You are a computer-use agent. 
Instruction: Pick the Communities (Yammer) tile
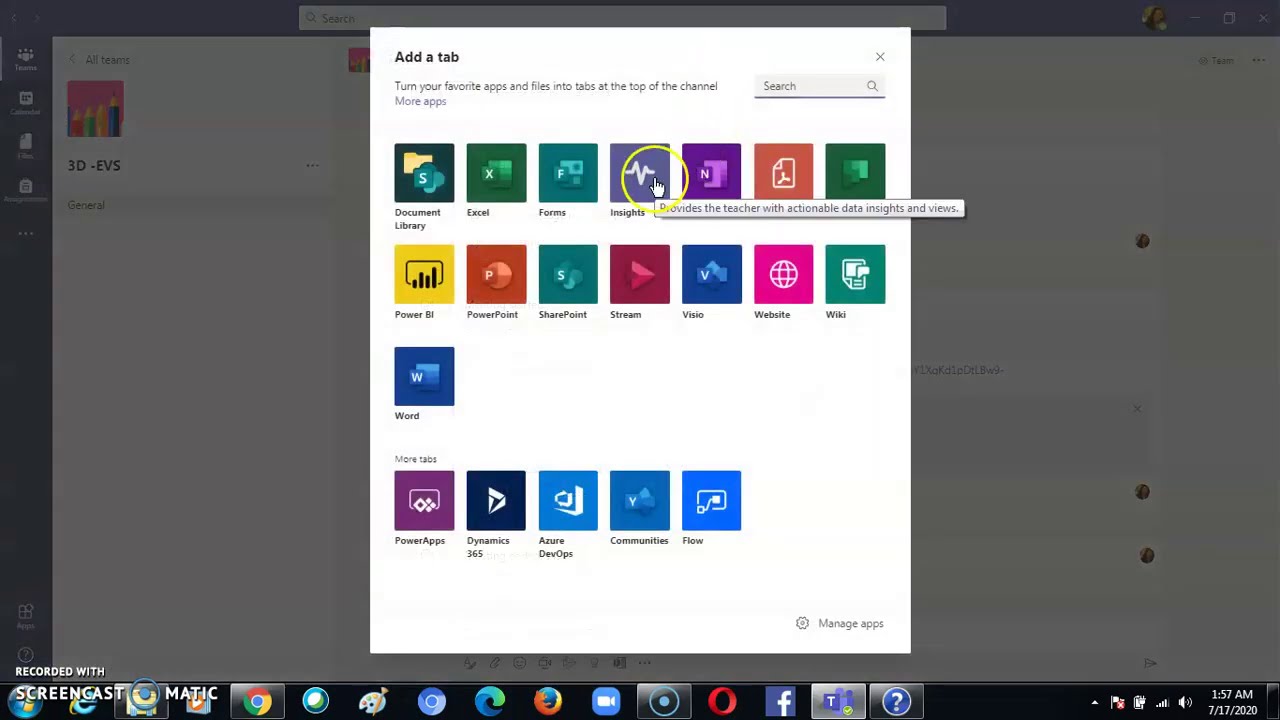(x=640, y=500)
